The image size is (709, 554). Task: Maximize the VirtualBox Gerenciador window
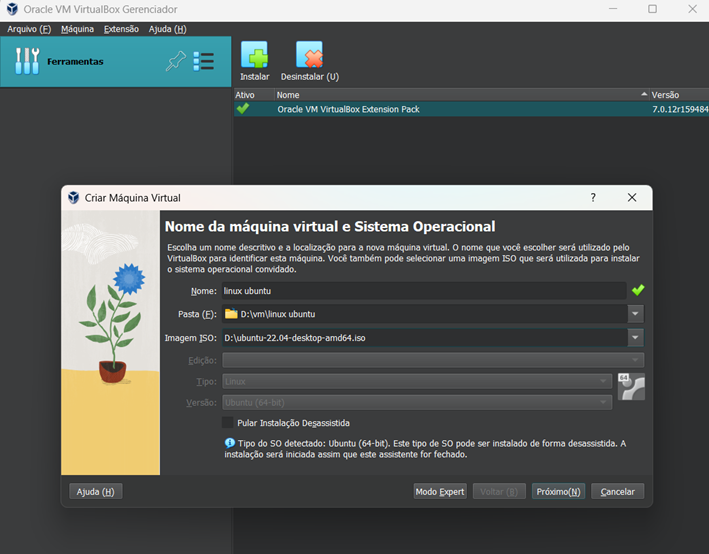pos(652,9)
